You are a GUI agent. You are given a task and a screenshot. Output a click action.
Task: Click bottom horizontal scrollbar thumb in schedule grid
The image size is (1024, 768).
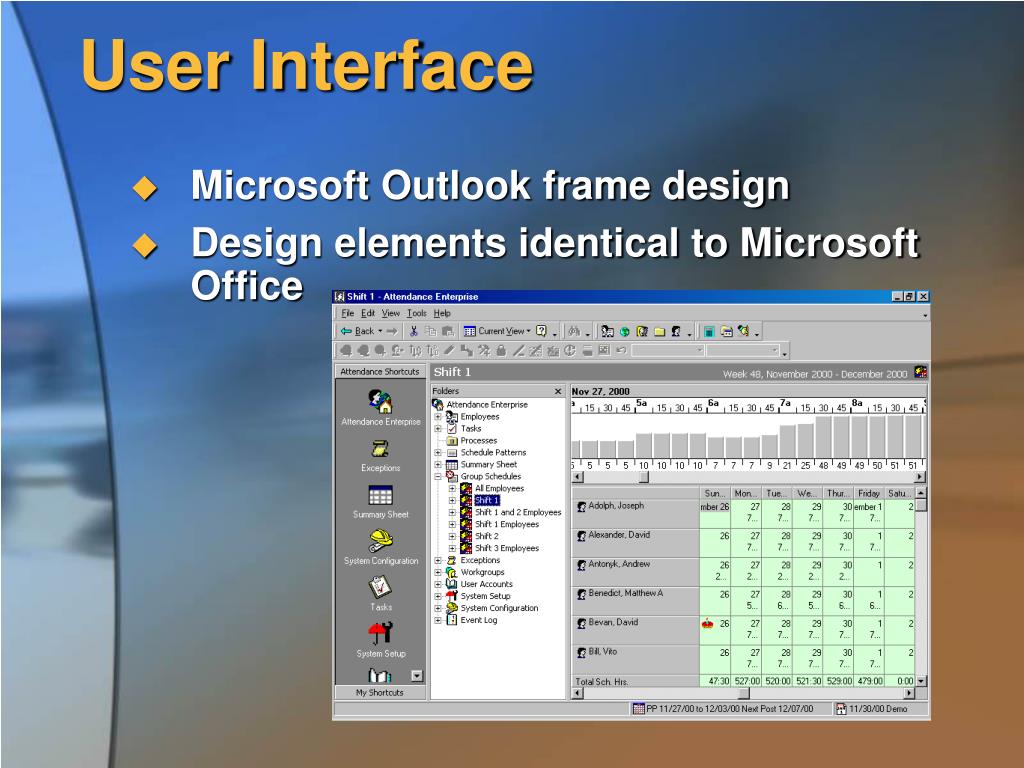pyautogui.click(x=744, y=693)
